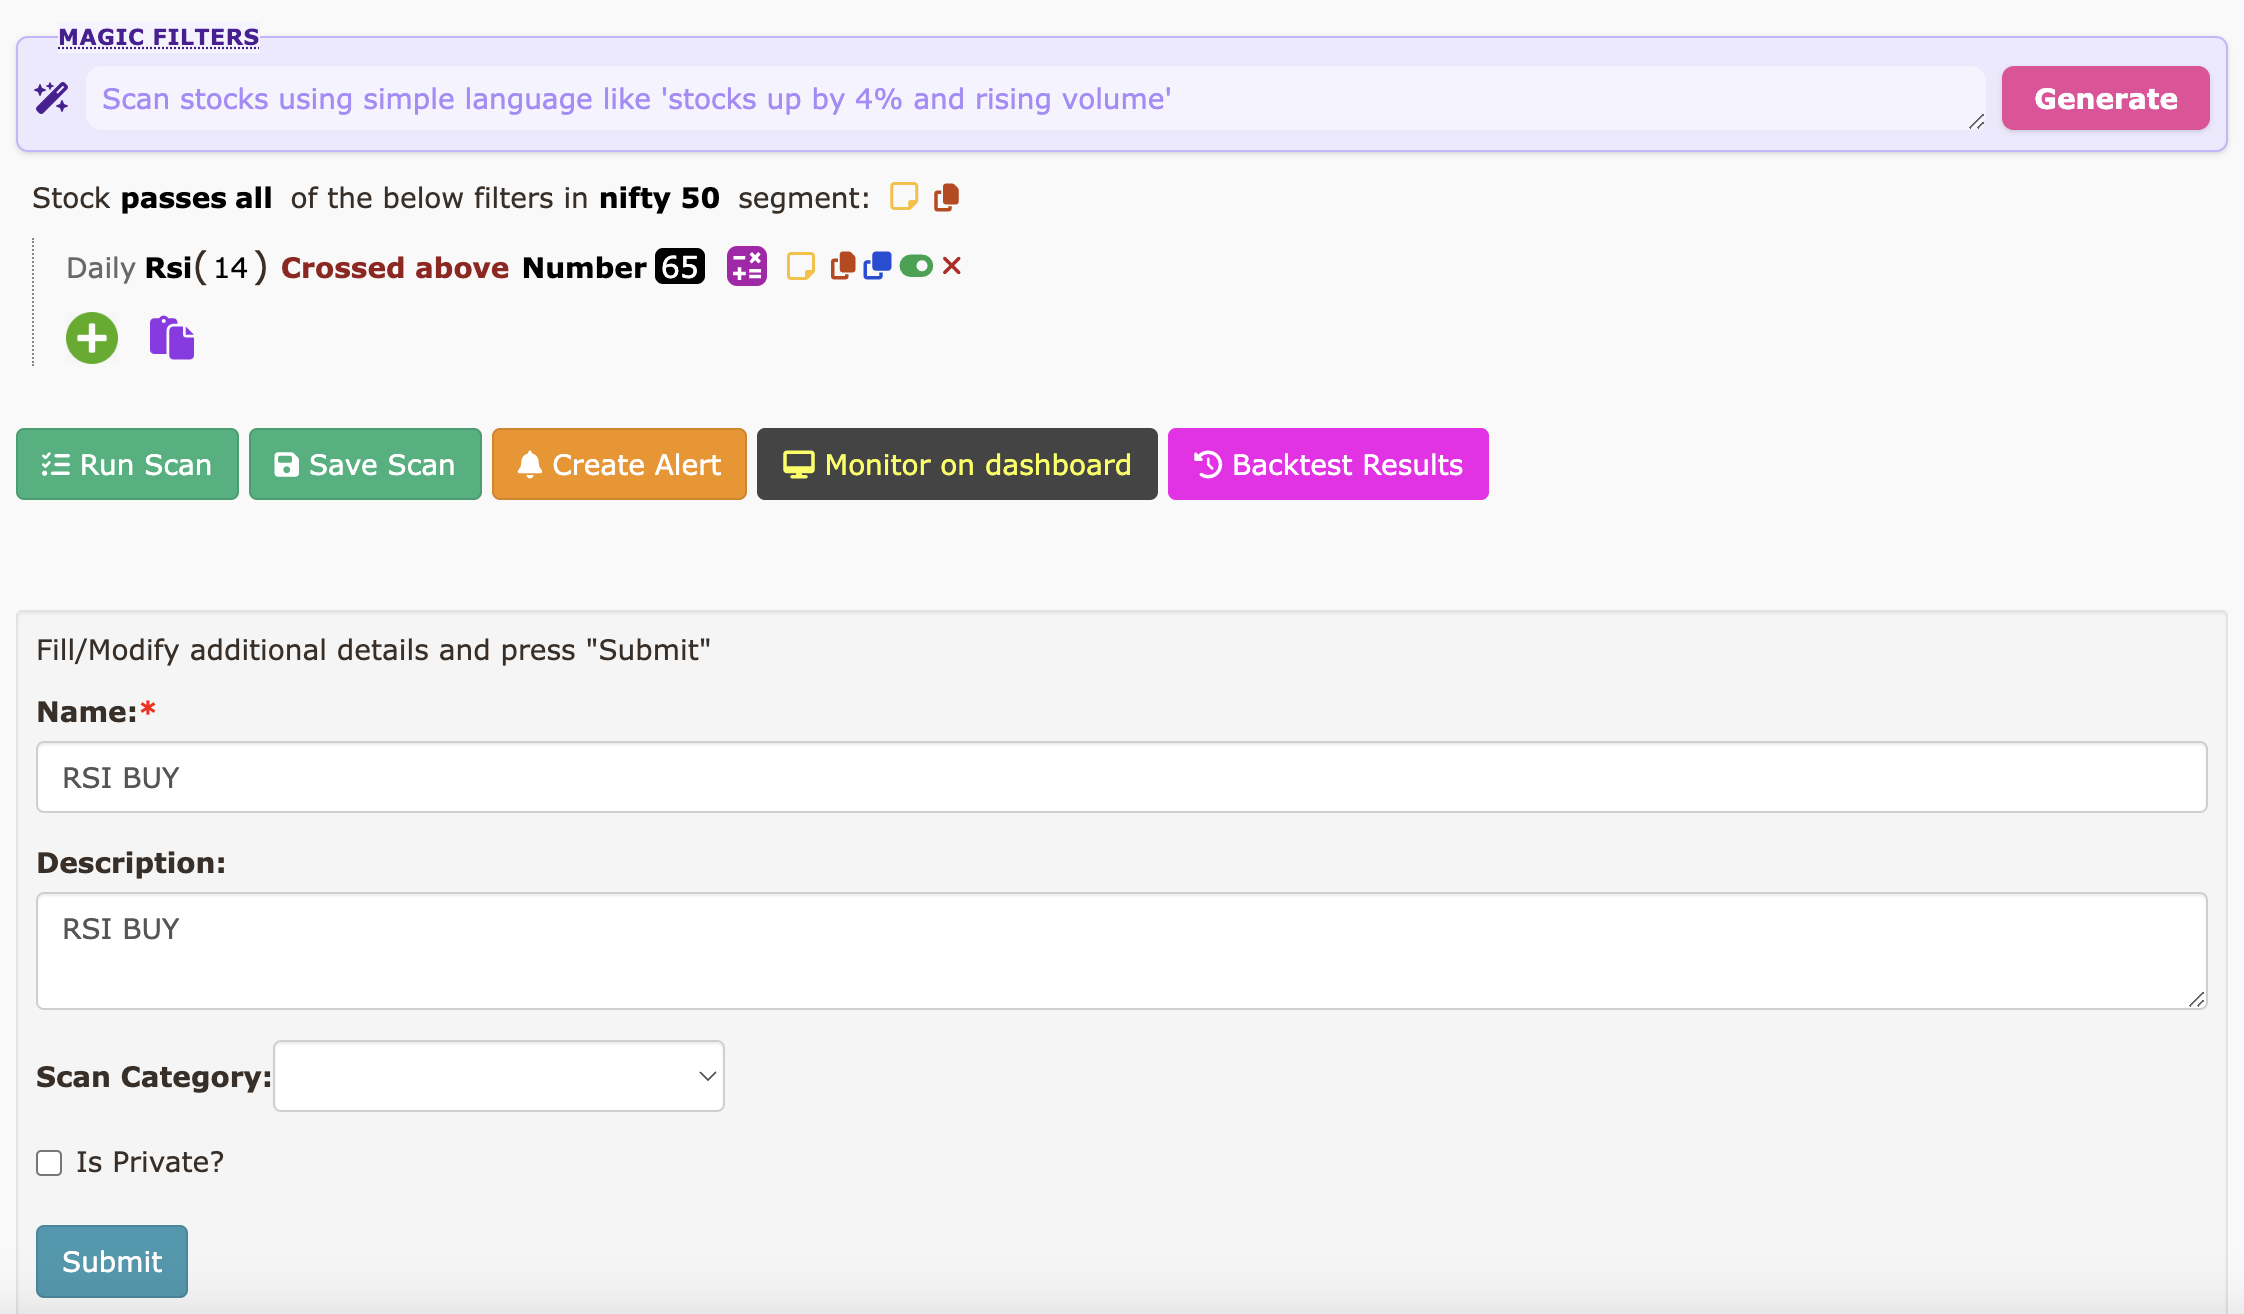This screenshot has height=1314, width=2244.
Task: Add a new filter with green plus icon
Action: click(92, 338)
